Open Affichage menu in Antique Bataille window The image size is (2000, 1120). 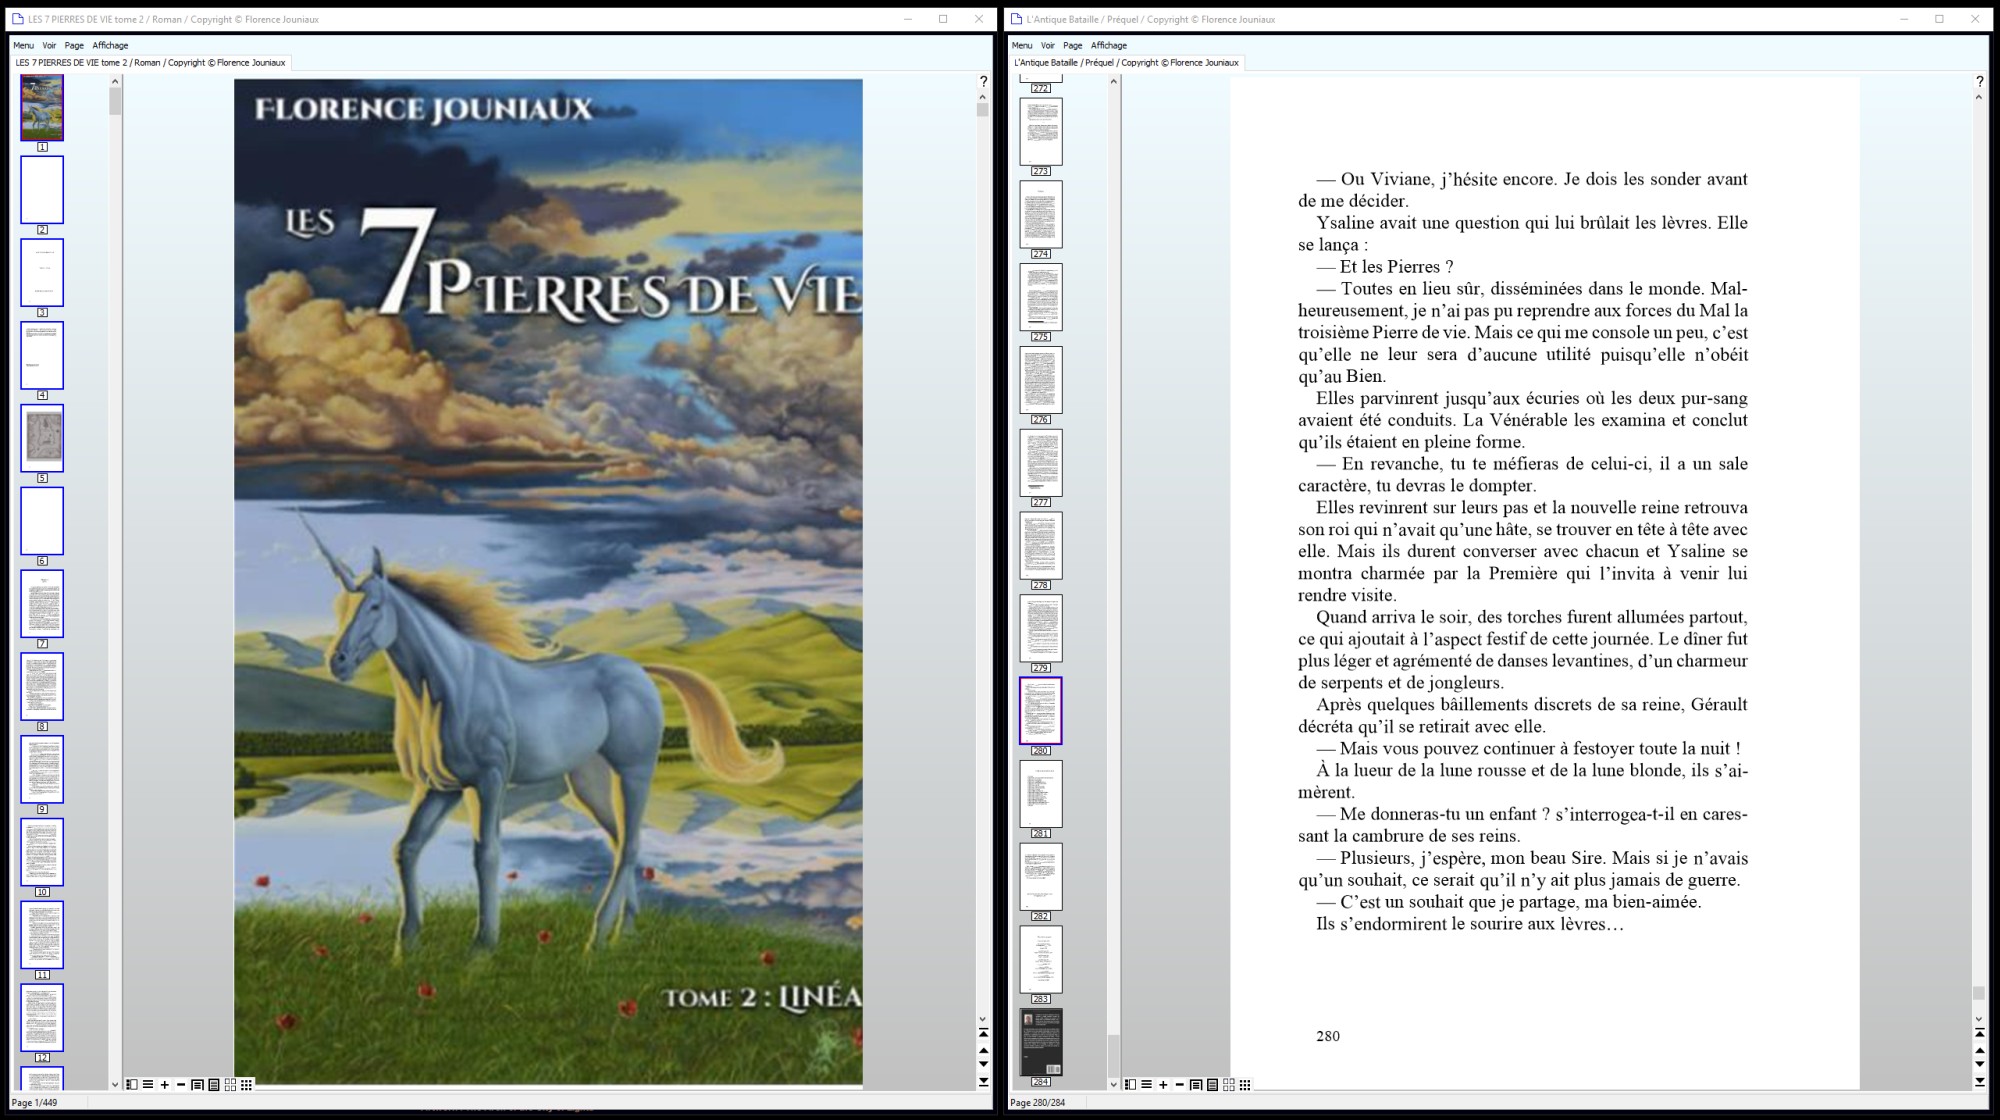(1109, 45)
